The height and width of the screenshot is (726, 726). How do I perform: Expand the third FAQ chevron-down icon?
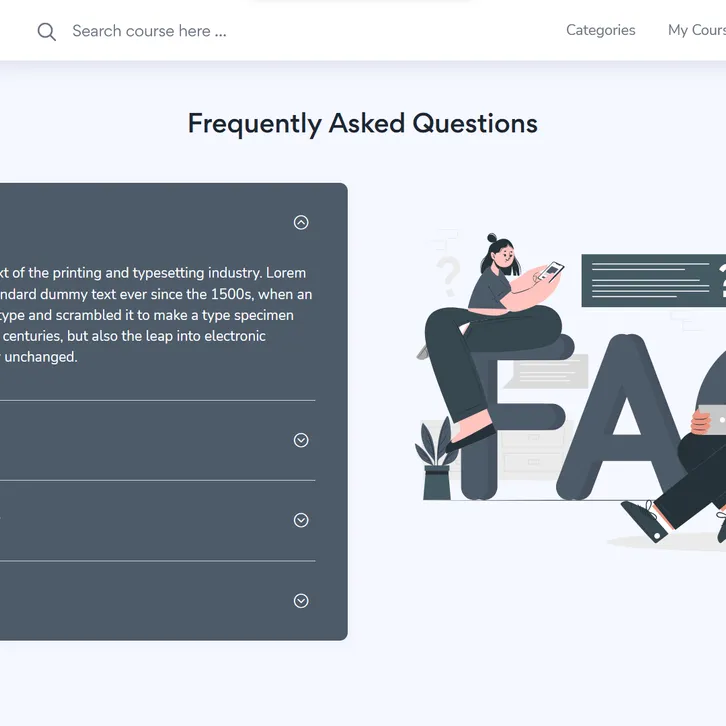coord(301,520)
